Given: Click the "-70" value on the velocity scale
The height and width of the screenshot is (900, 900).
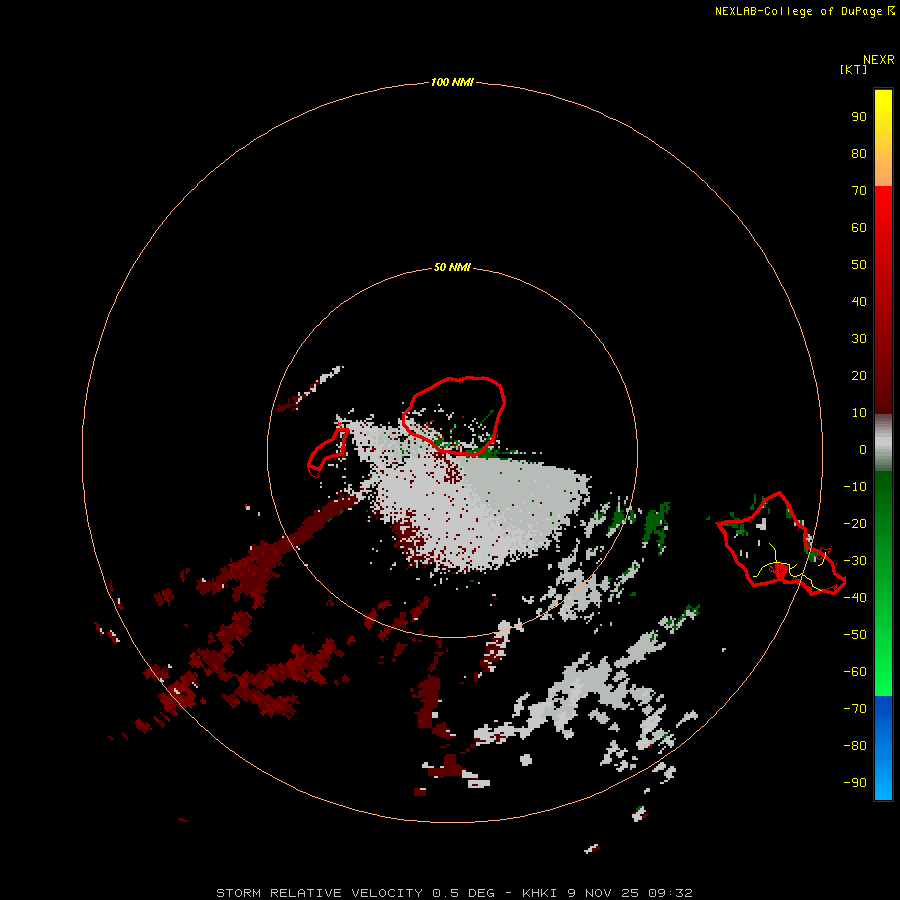Looking at the screenshot, I should tap(855, 709).
